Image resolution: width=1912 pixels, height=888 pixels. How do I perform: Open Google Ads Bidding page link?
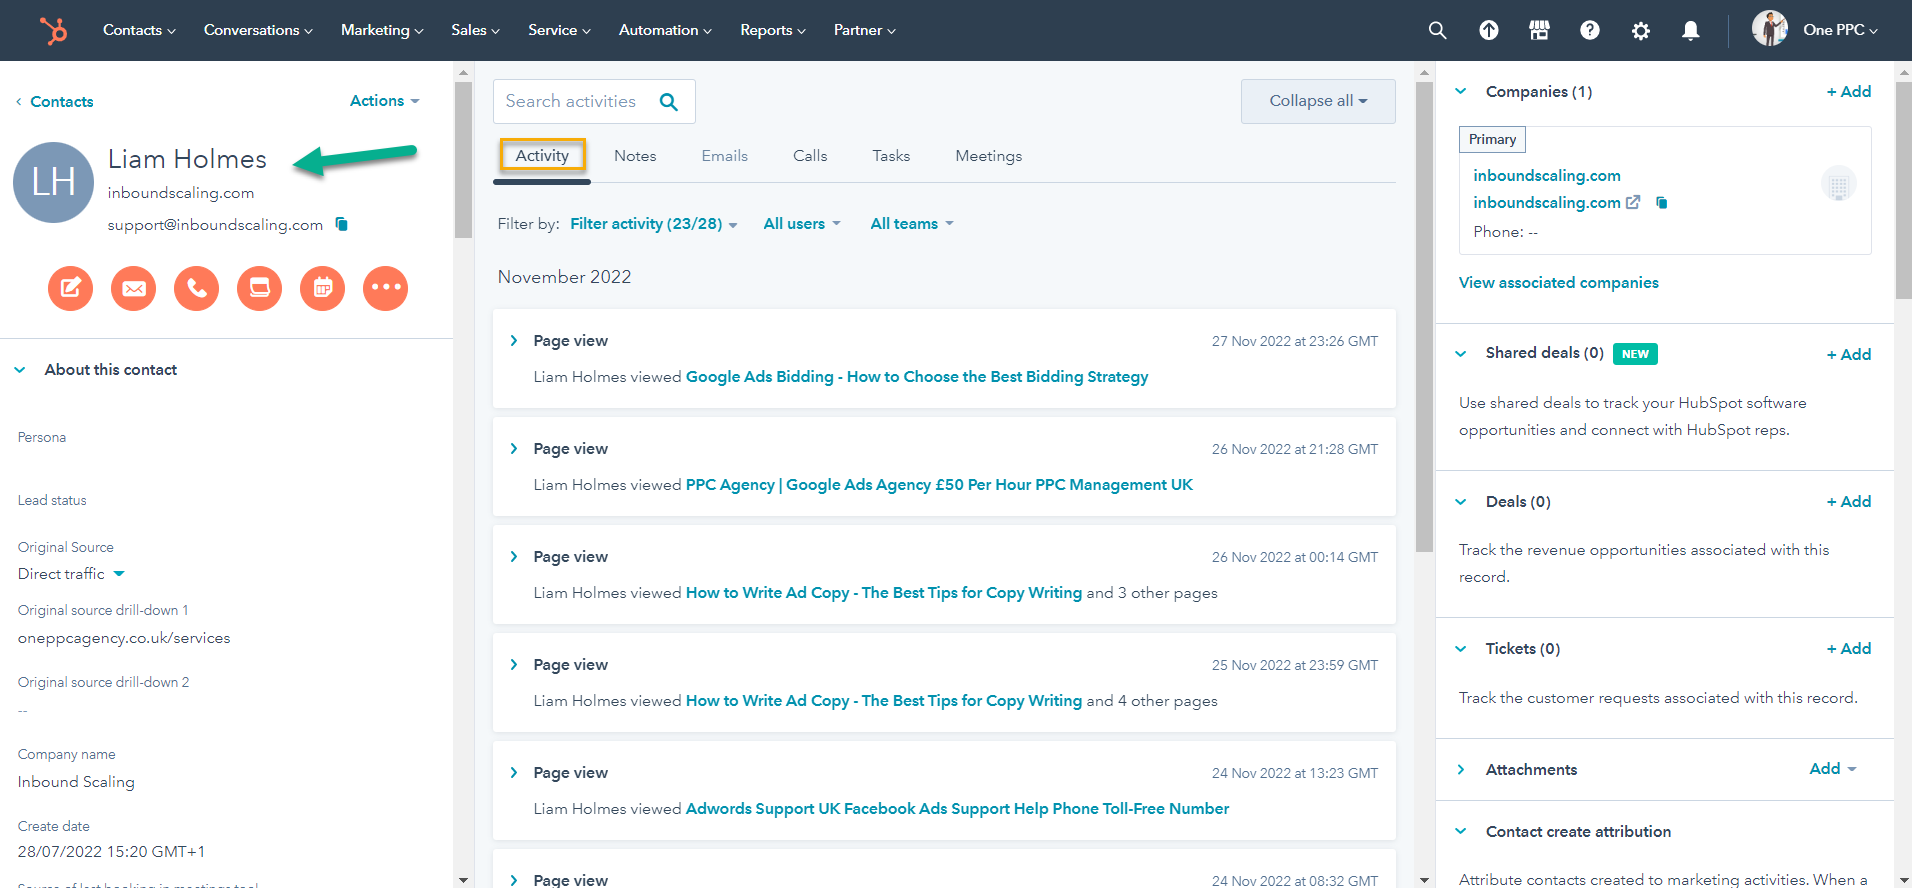917,377
